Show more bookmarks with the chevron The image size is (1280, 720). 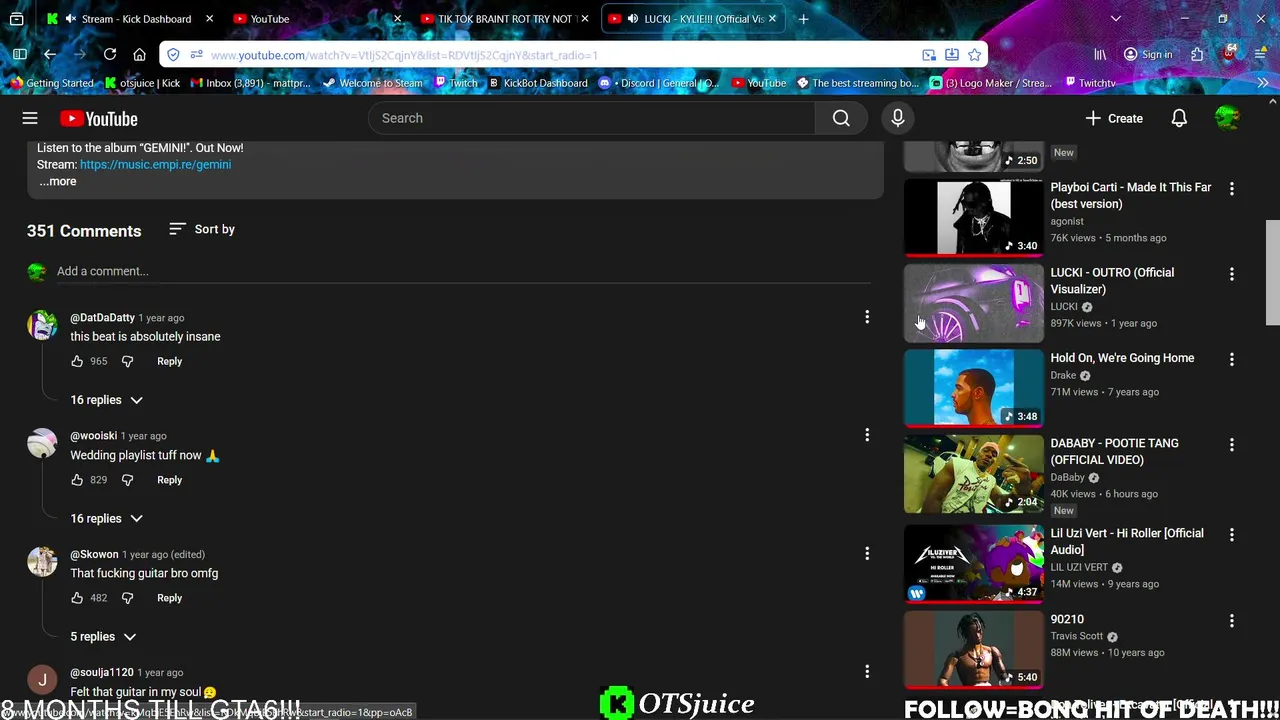pyautogui.click(x=1262, y=83)
